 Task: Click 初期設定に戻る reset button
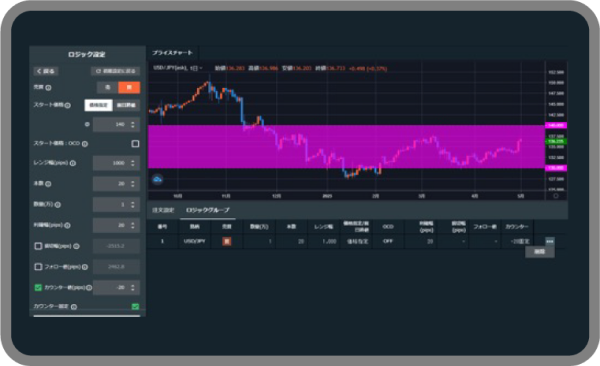click(x=116, y=71)
